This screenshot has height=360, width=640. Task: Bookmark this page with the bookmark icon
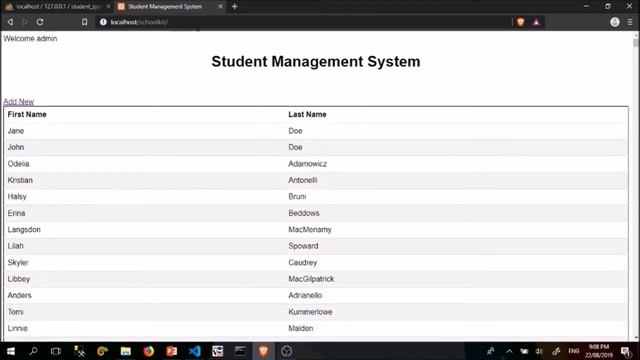pos(84,22)
